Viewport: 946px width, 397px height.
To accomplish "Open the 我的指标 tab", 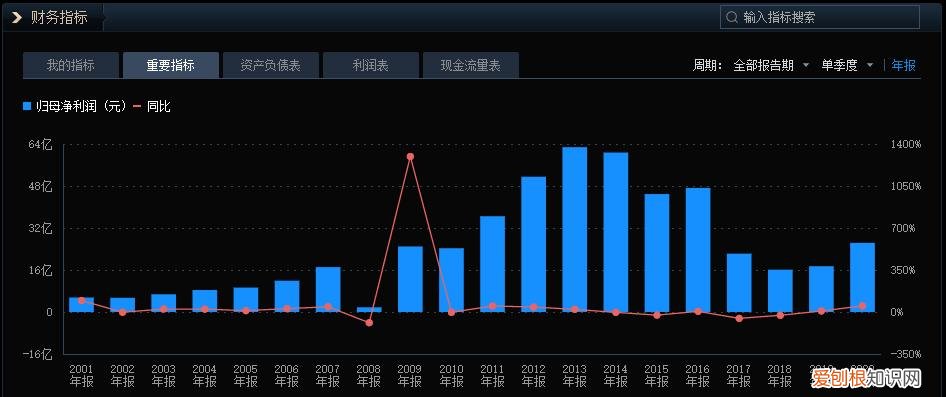I will coord(71,65).
